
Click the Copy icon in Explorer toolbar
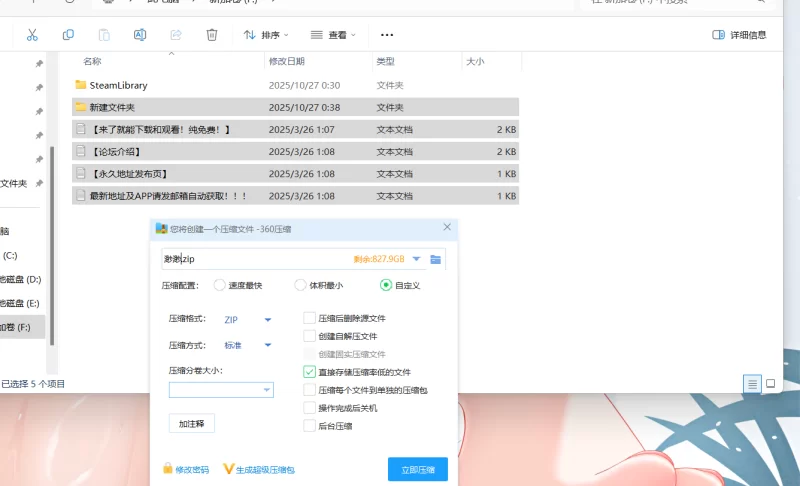click(68, 35)
